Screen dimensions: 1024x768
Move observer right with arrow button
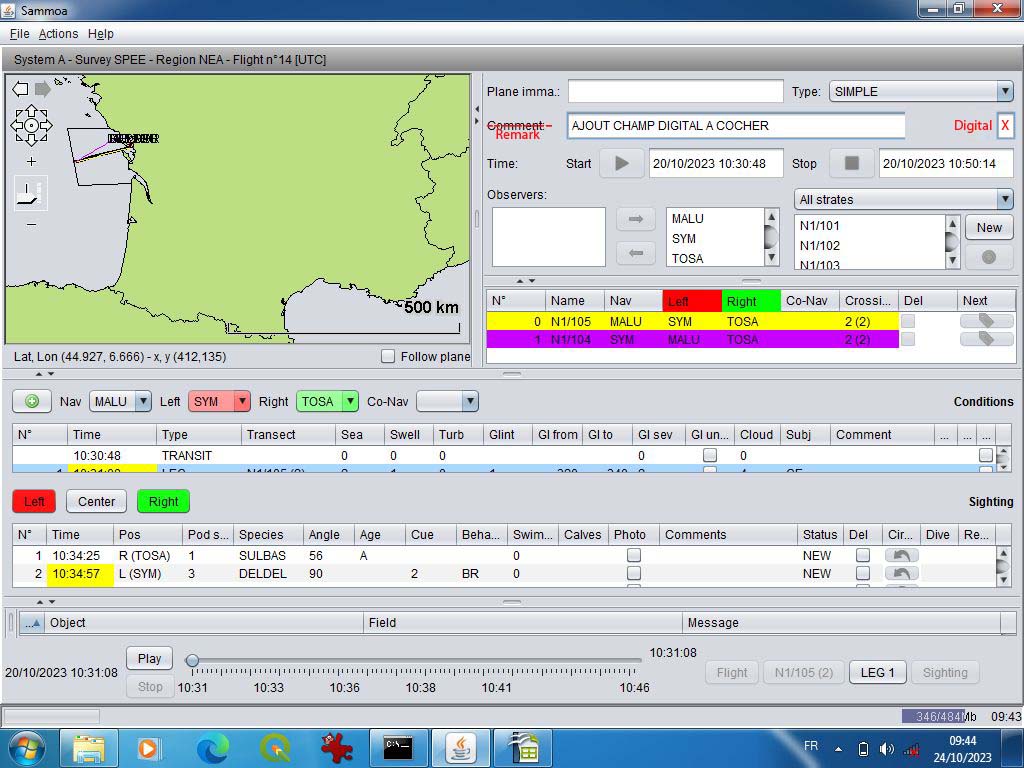[635, 219]
